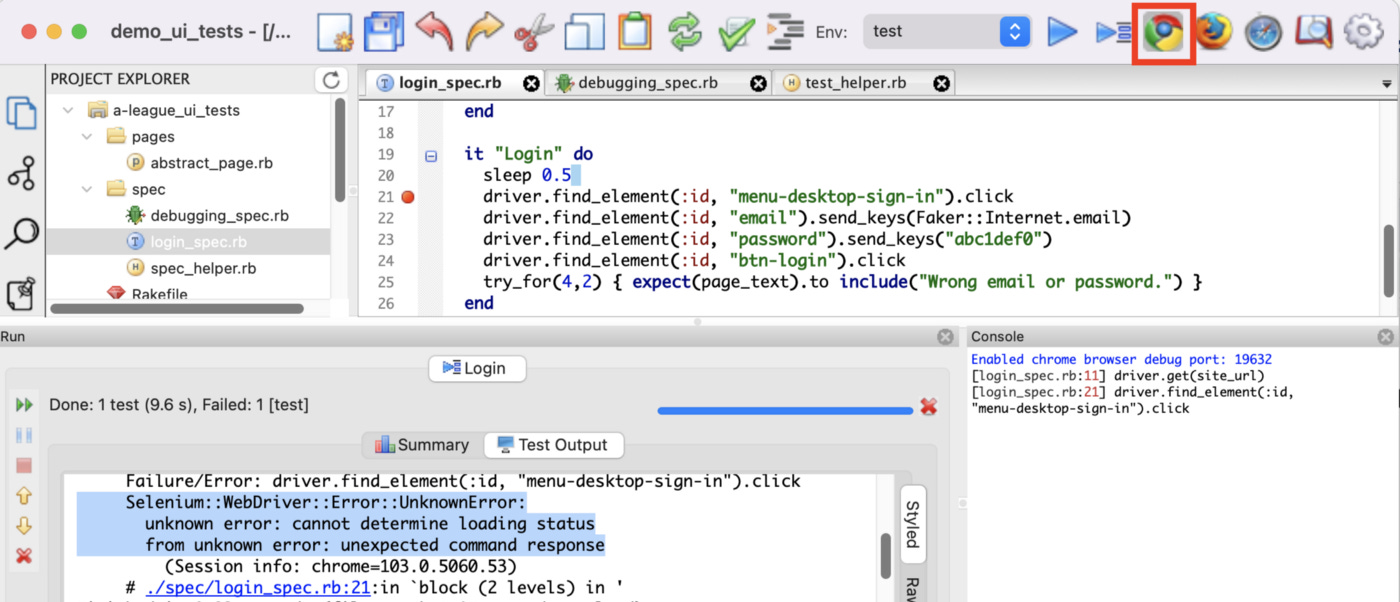Run the test file with blue play arrow
The height and width of the screenshot is (602, 1400).
1062,32
